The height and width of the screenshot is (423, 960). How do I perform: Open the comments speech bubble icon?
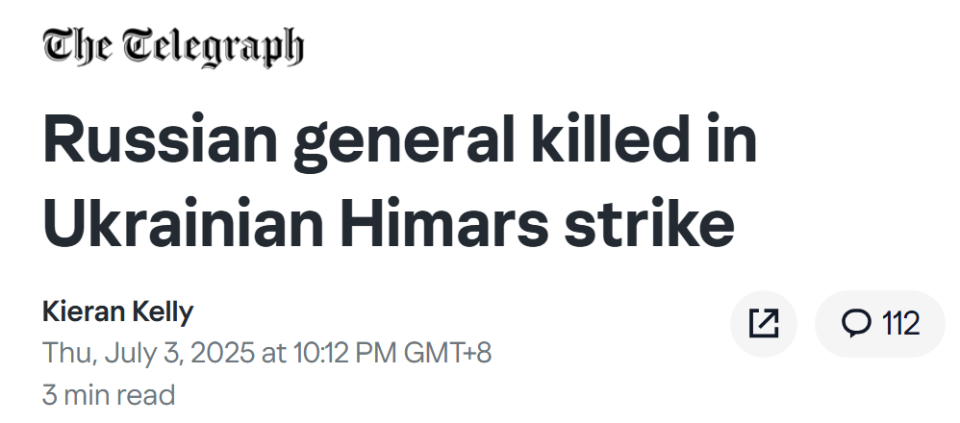[x=855, y=323]
